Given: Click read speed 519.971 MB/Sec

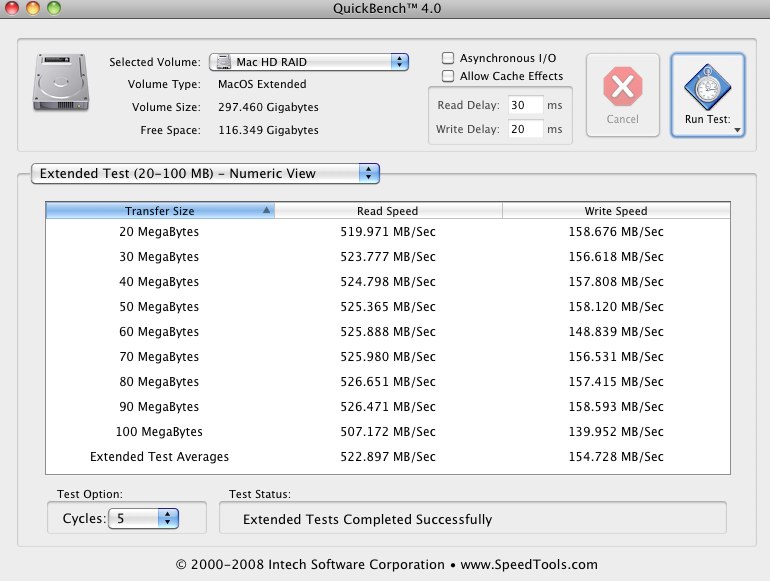Looking at the screenshot, I should pyautogui.click(x=388, y=231).
